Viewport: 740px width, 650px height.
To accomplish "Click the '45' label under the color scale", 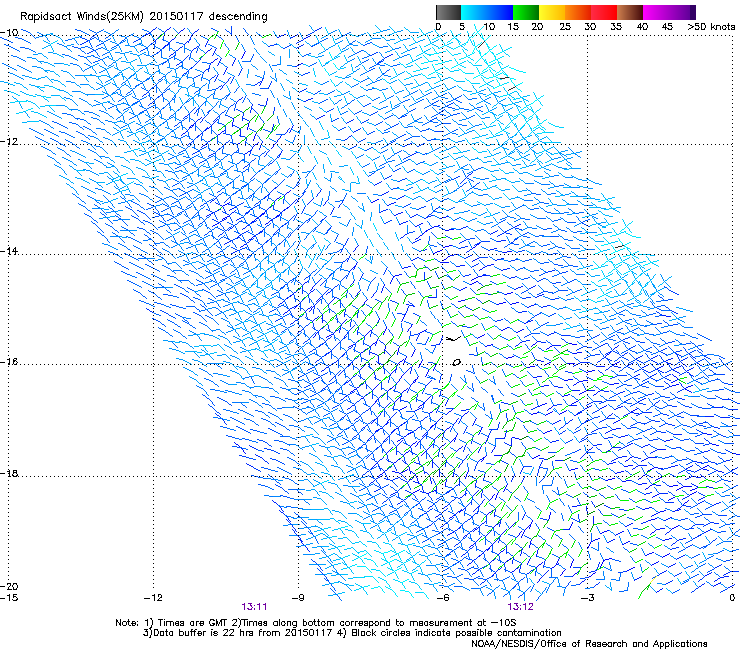I will pos(667,27).
